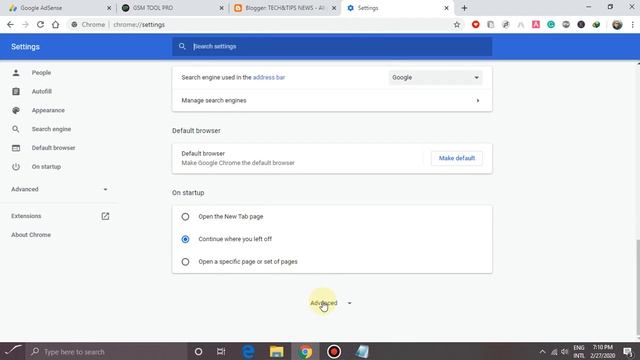Click the page vertical scrollbar
Image resolution: width=640 pixels, height=360 pixels.
pos(638,287)
